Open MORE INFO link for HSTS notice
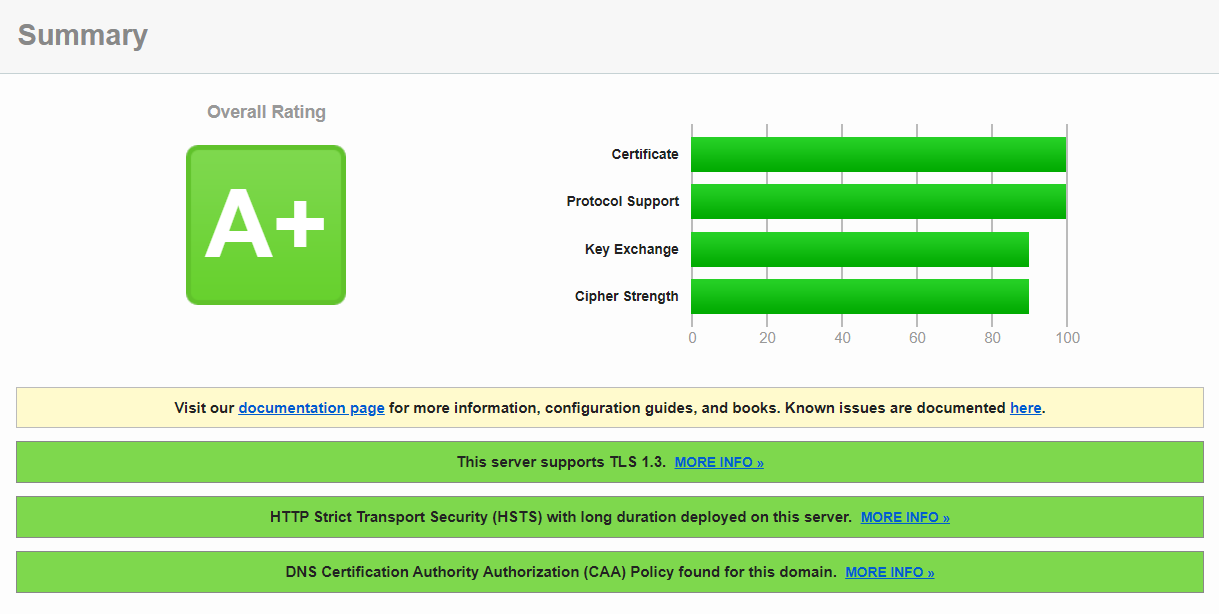 point(905,518)
